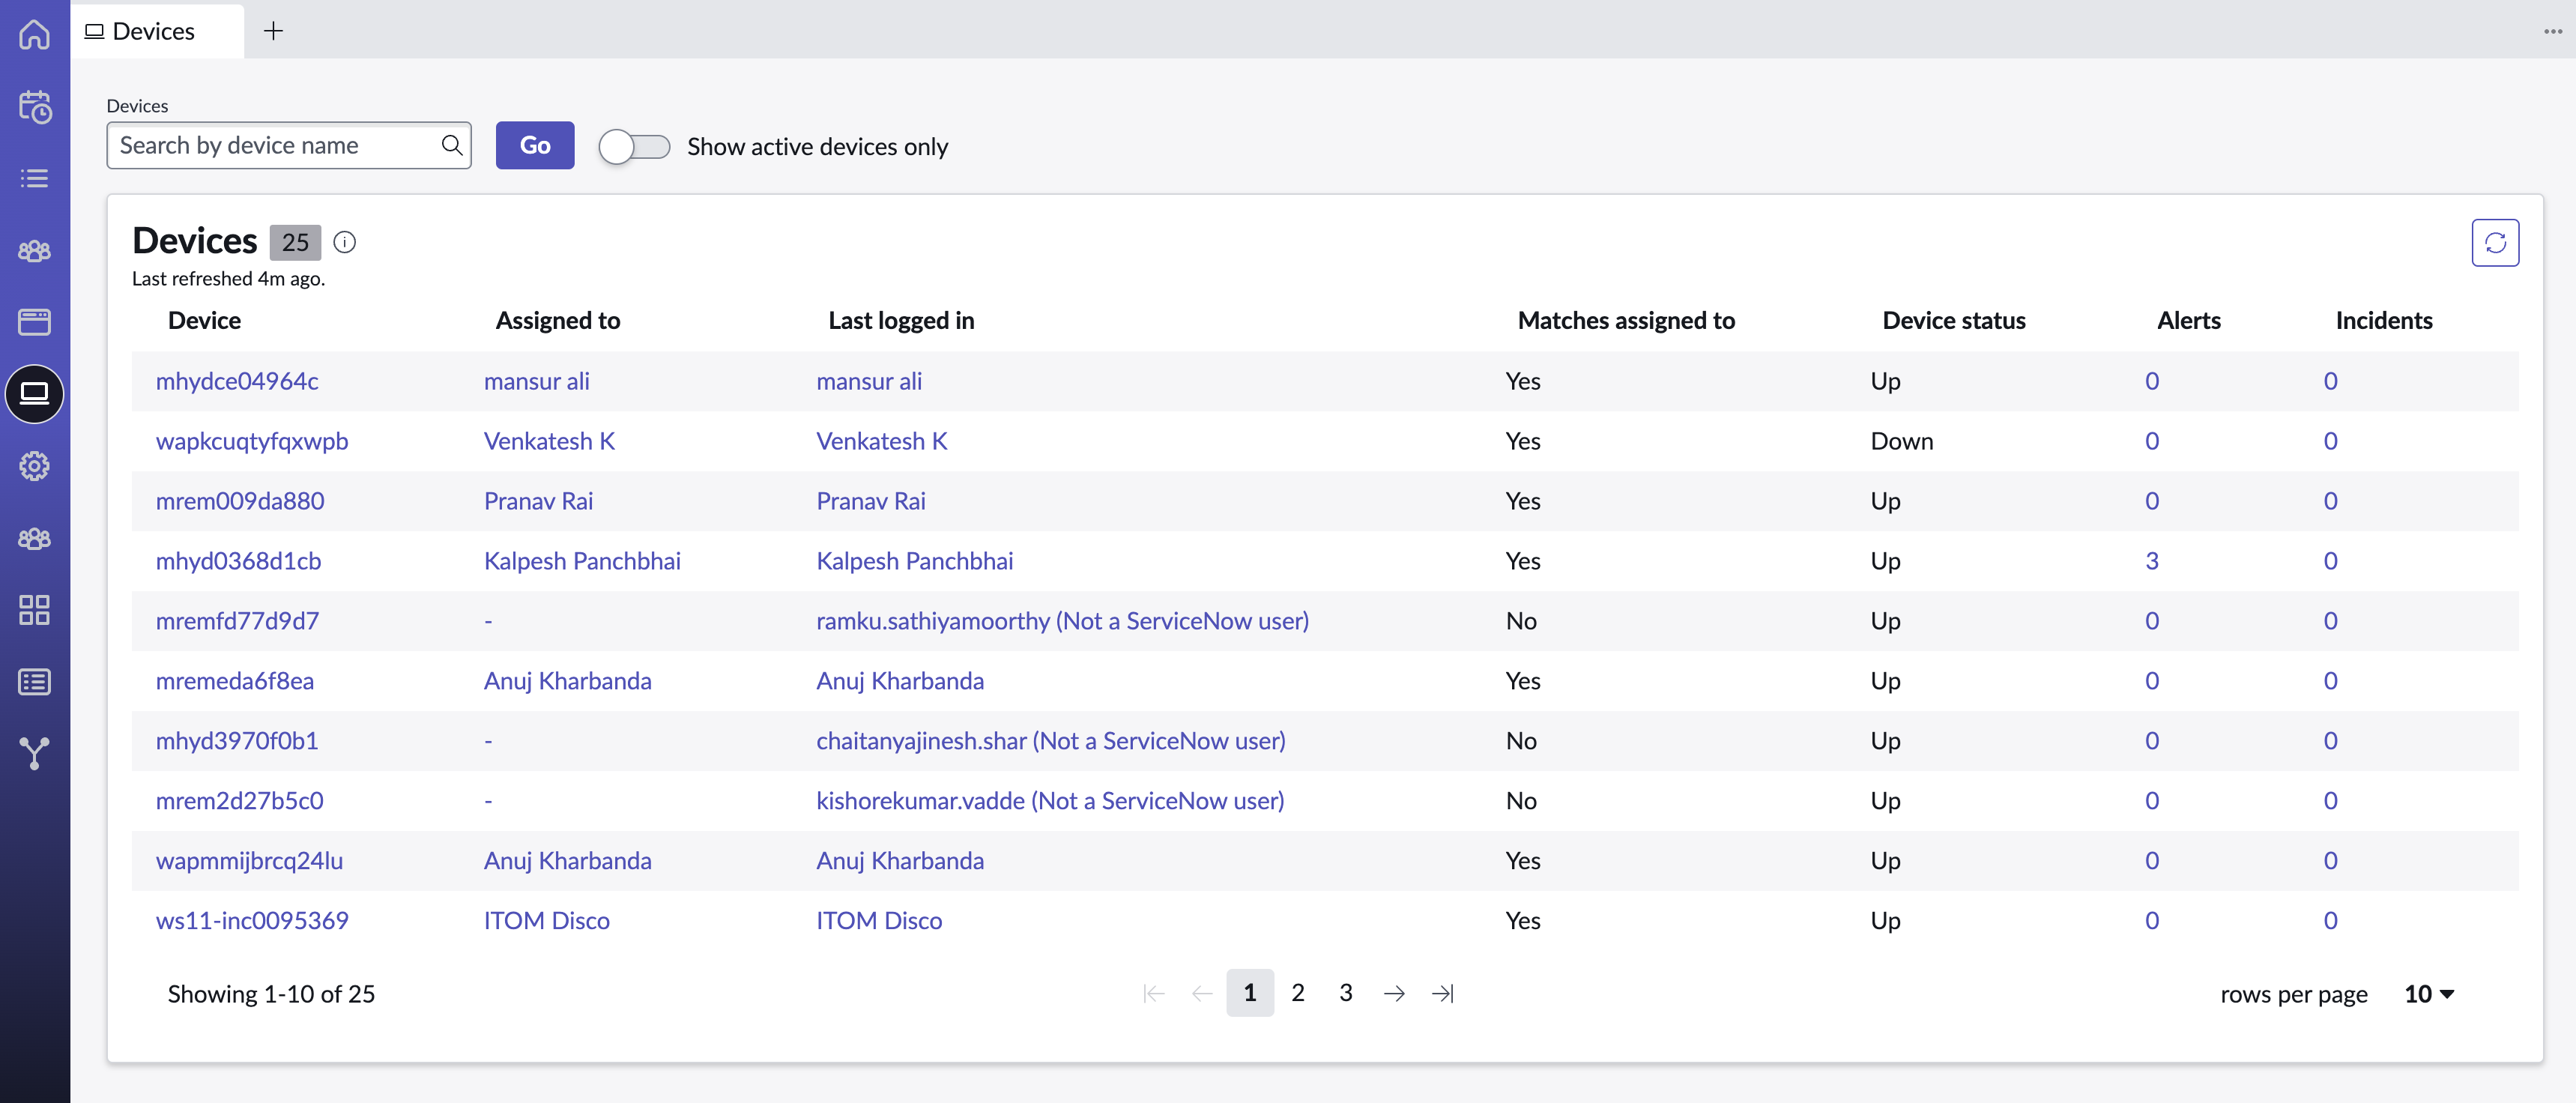2576x1103 pixels.
Task: Go to next page arrow
Action: pos(1394,993)
